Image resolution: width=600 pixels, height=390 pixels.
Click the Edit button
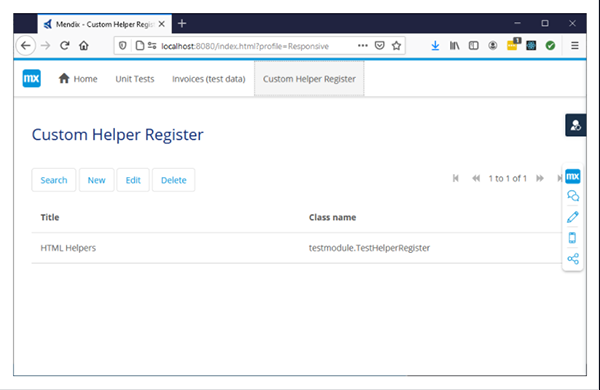click(133, 180)
